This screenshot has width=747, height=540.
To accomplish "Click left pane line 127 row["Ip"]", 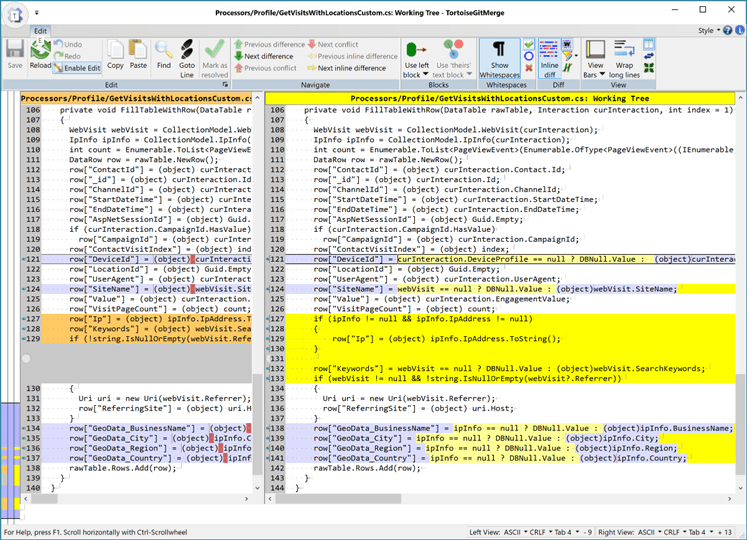I will coord(147,319).
